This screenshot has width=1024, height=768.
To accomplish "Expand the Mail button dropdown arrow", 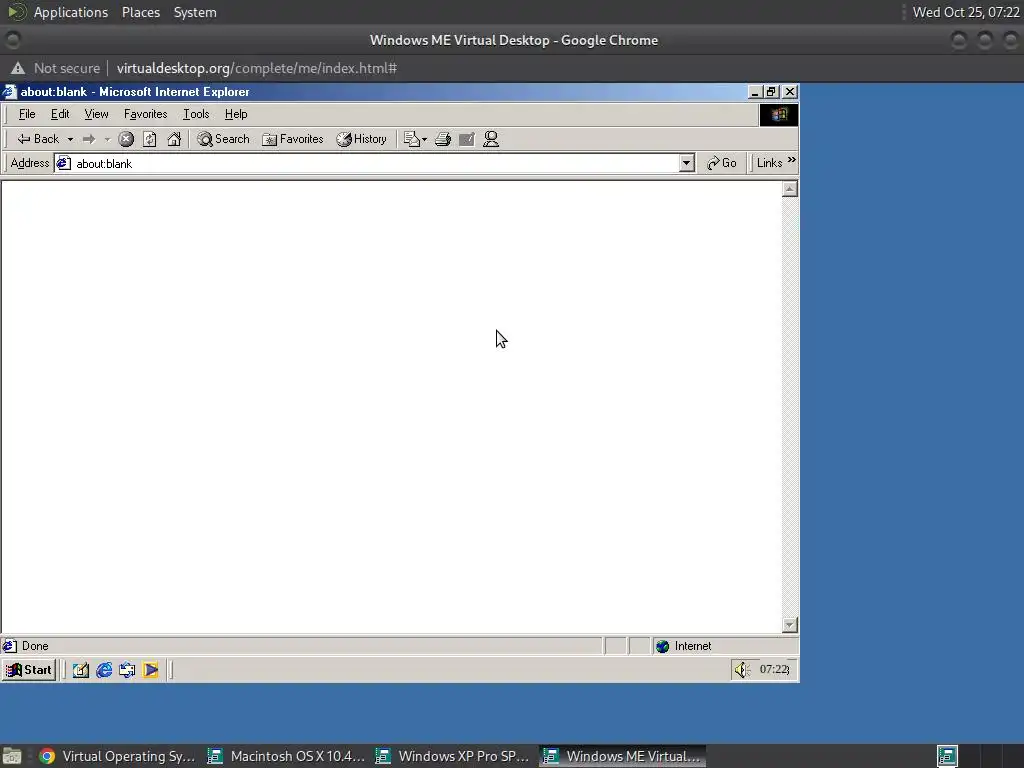I will (424, 139).
